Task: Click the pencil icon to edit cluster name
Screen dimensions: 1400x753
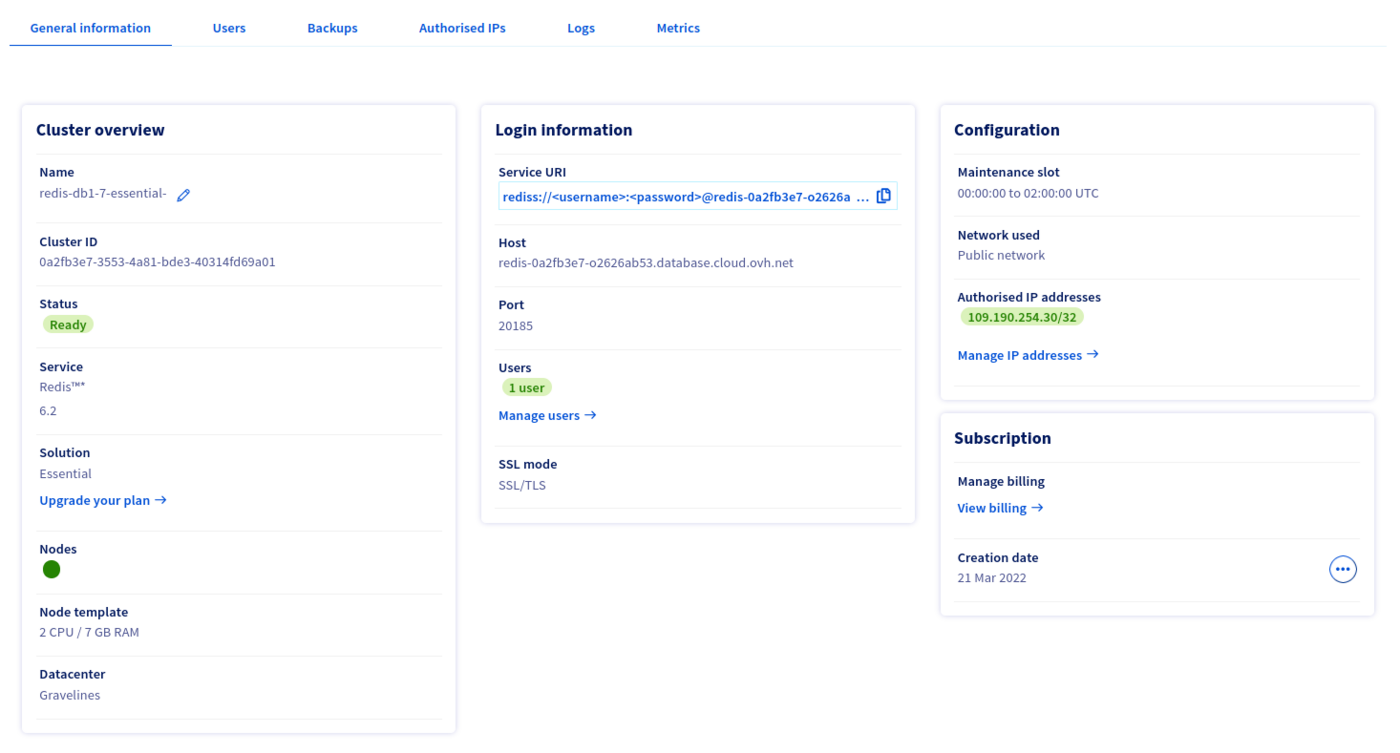Action: 183,195
